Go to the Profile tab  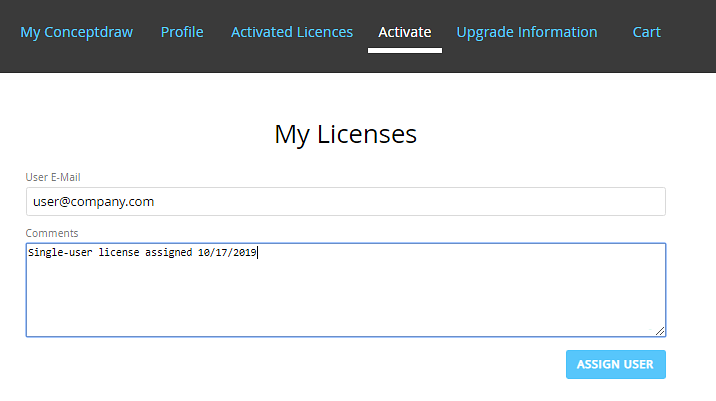click(182, 32)
